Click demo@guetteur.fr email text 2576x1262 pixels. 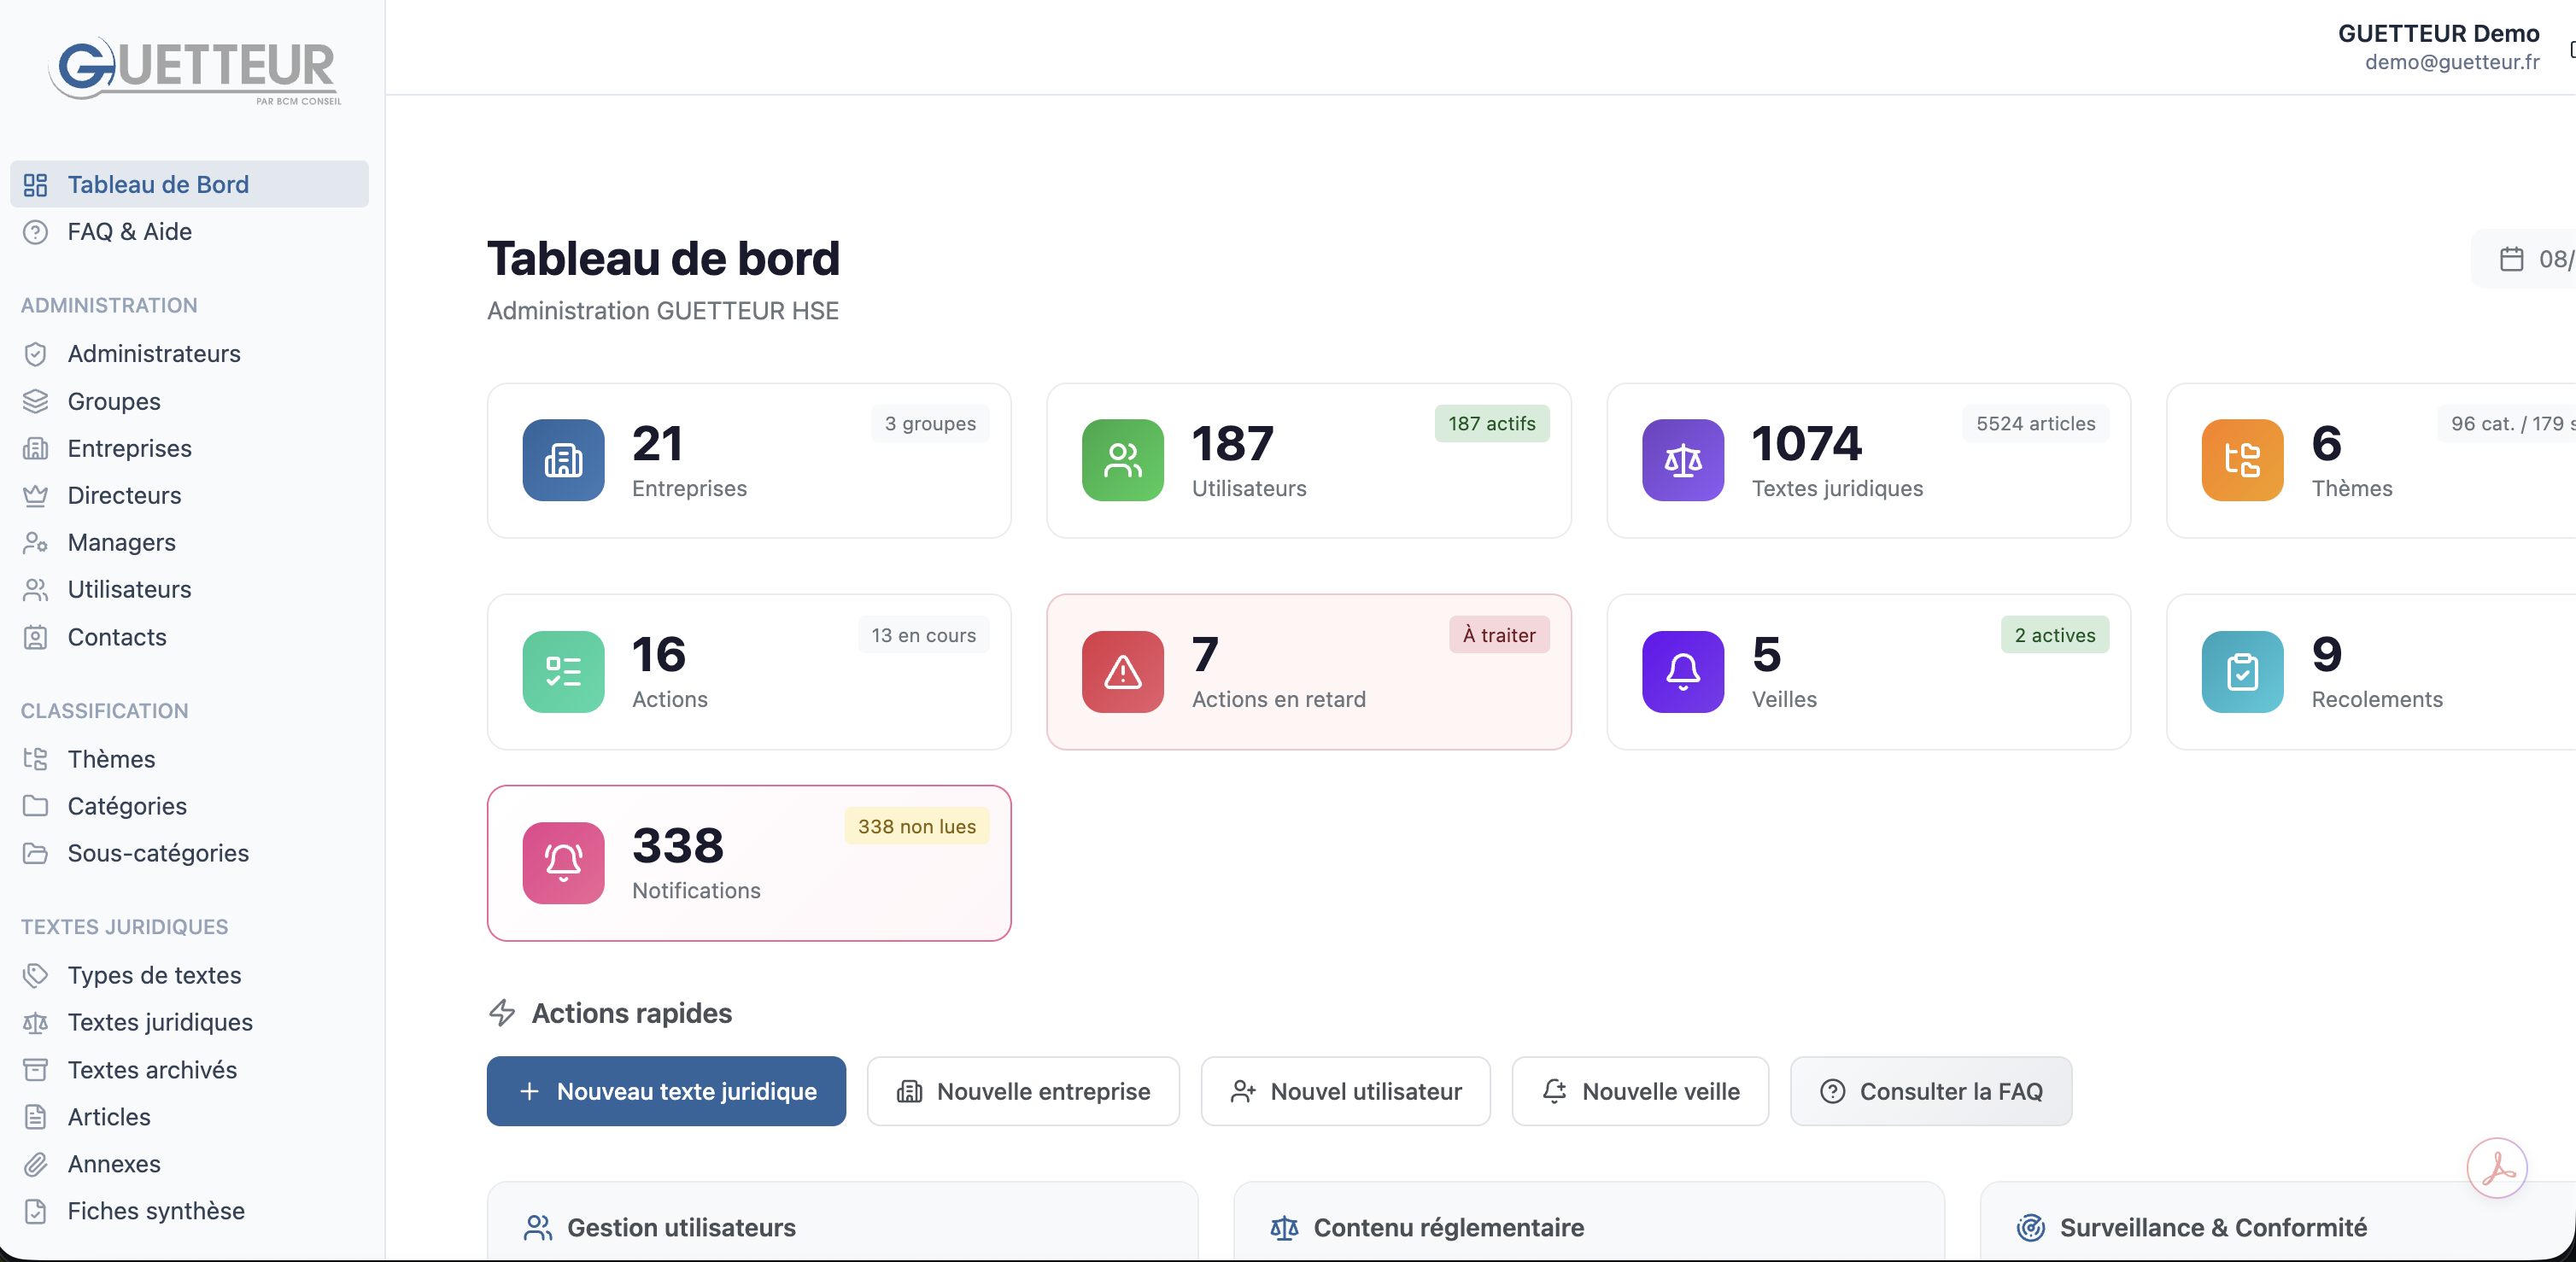tap(2451, 62)
